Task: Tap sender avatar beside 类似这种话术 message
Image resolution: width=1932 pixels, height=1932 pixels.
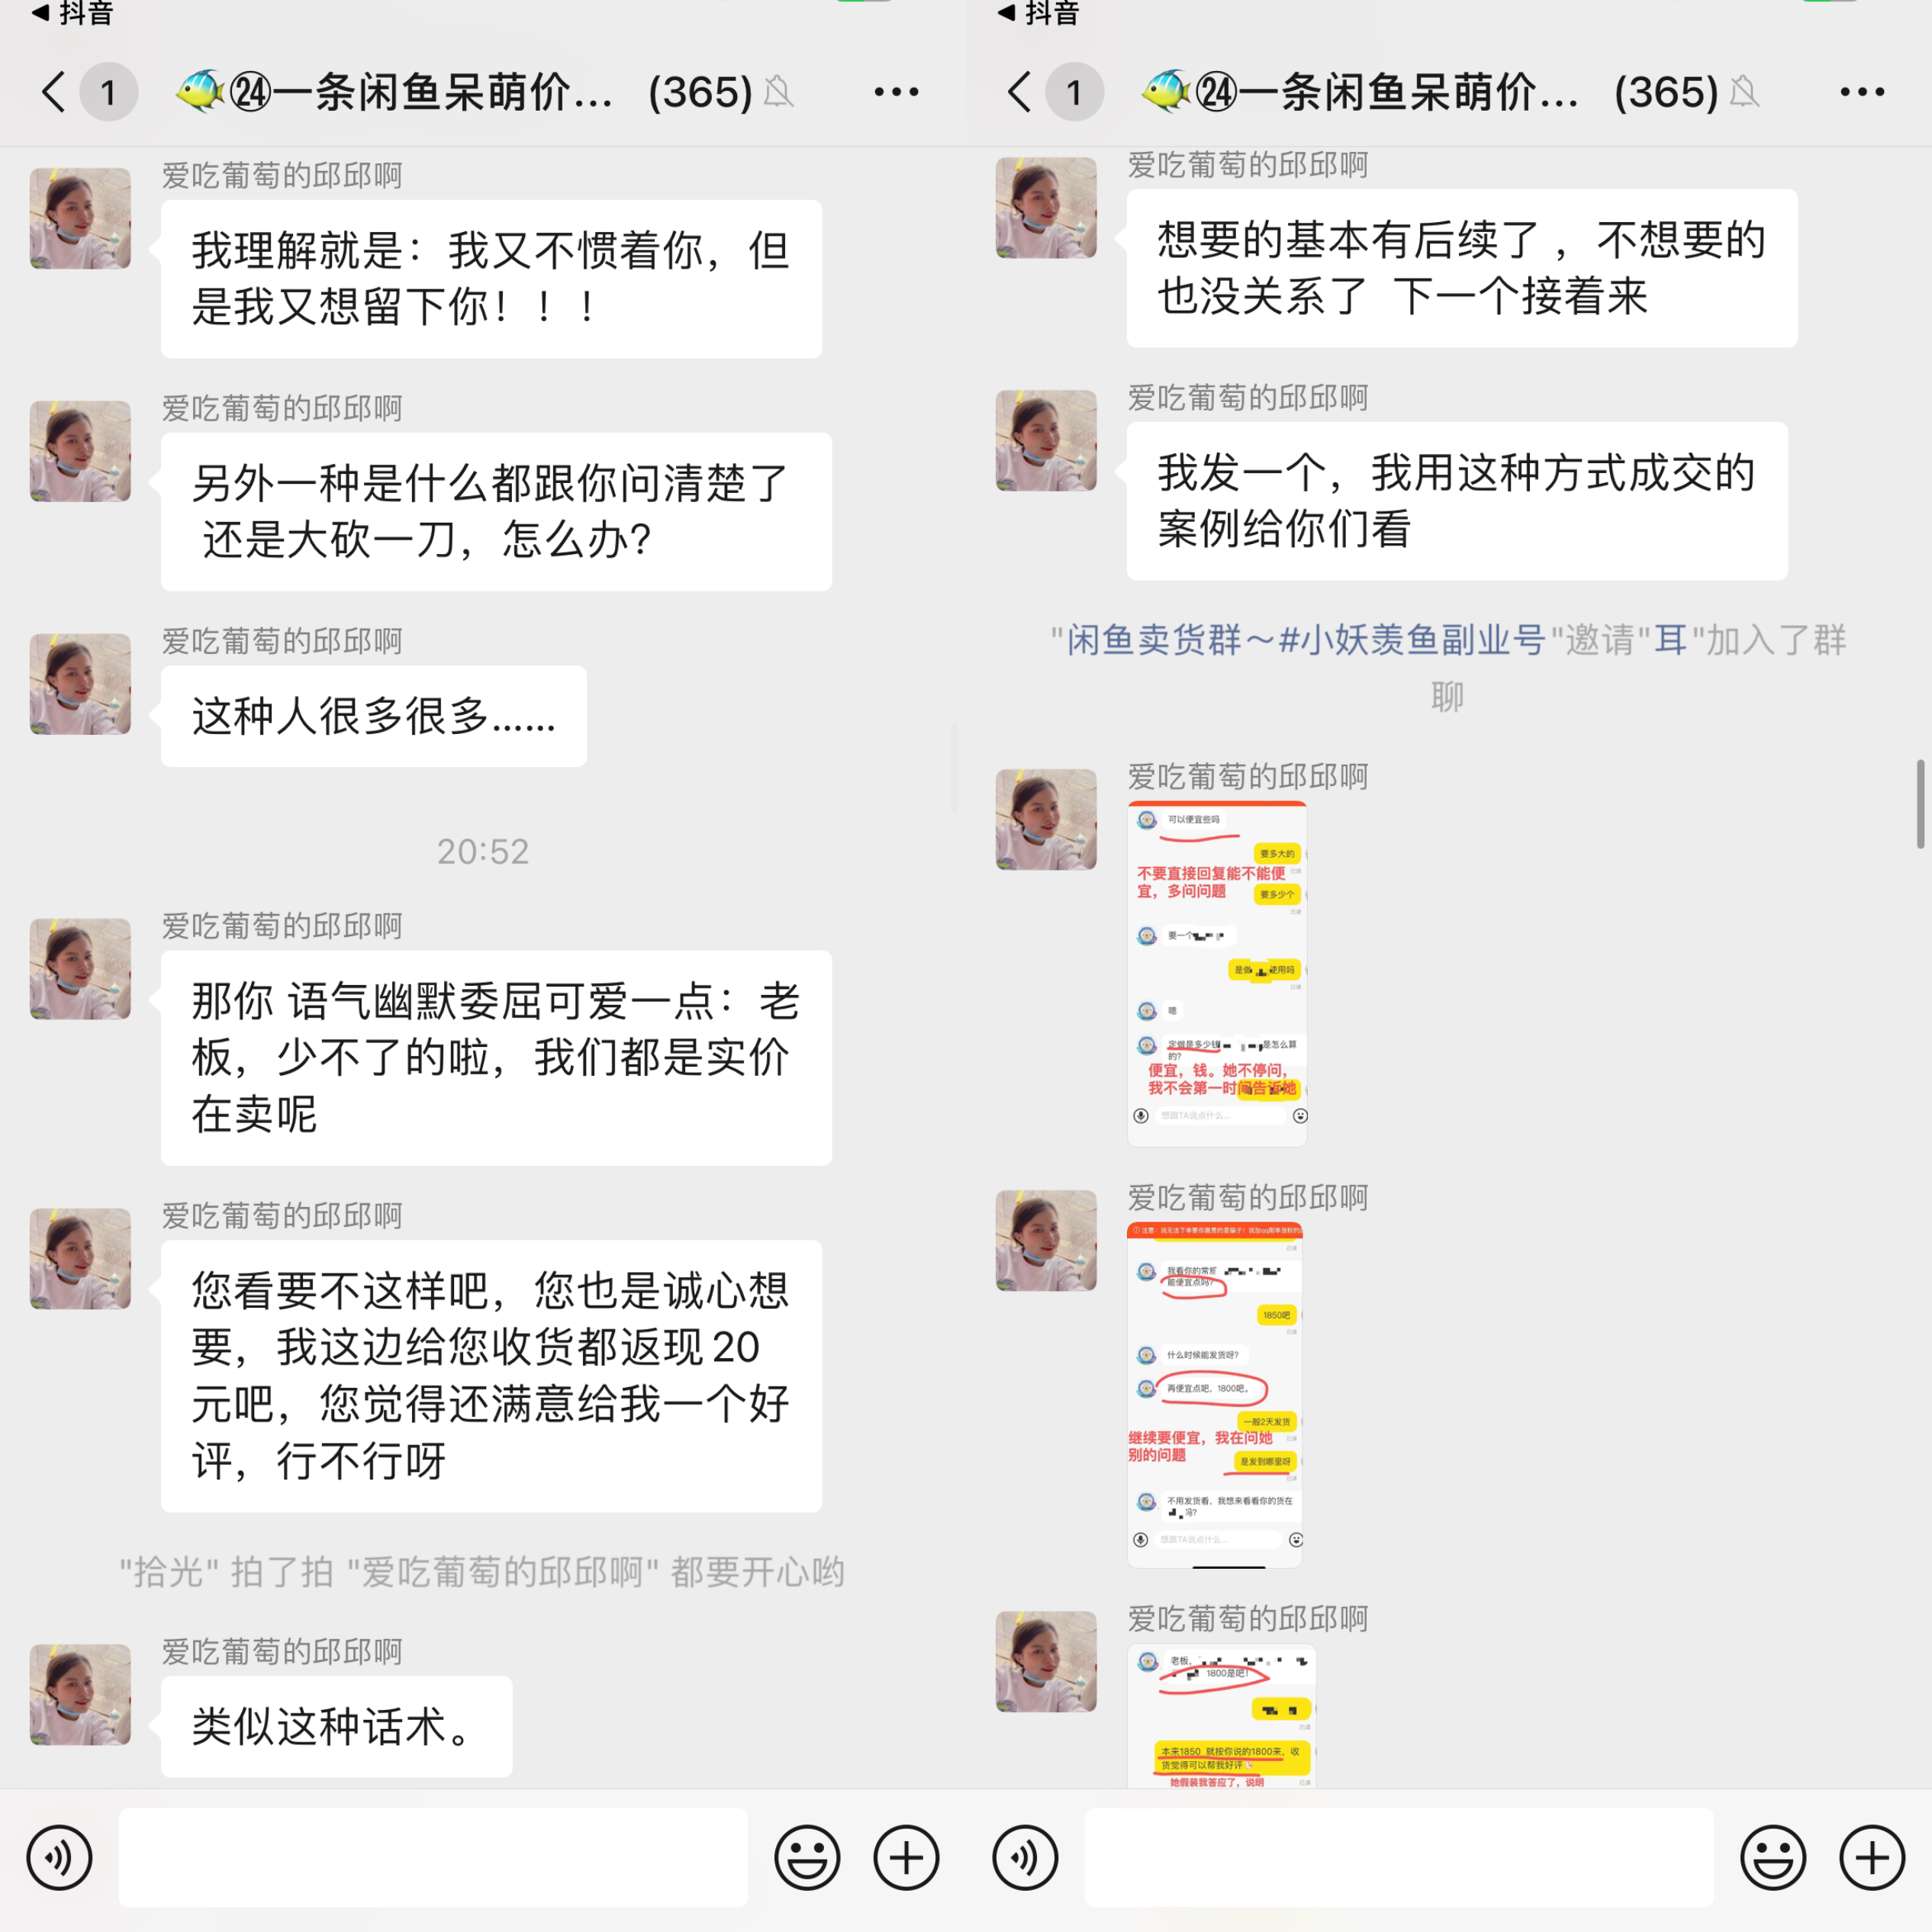Action: click(x=80, y=1694)
